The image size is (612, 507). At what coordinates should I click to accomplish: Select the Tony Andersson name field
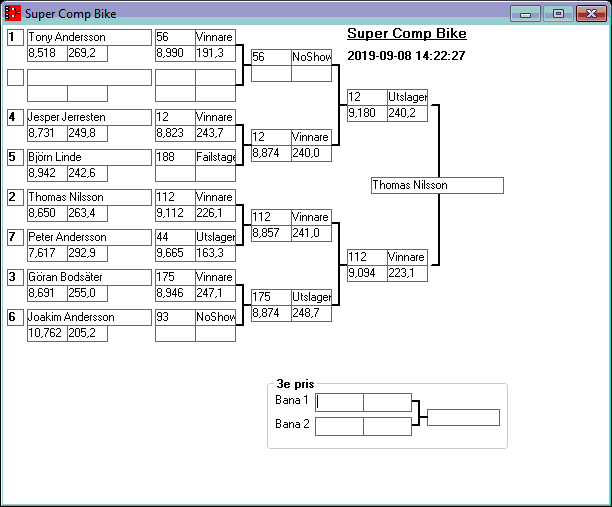click(x=87, y=37)
